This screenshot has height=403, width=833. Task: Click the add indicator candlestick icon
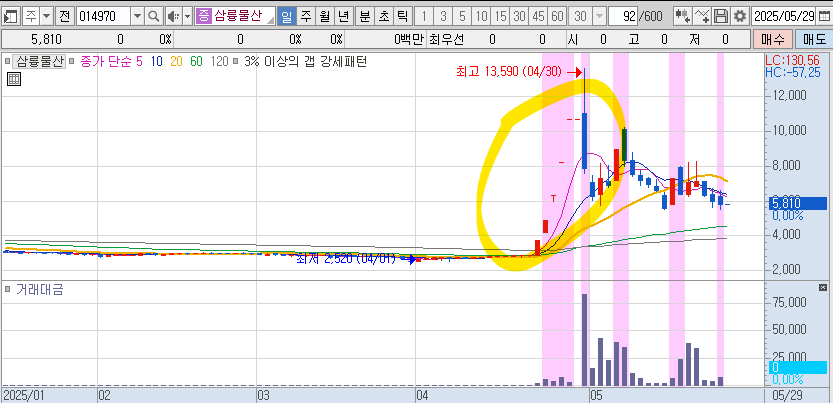[682, 16]
